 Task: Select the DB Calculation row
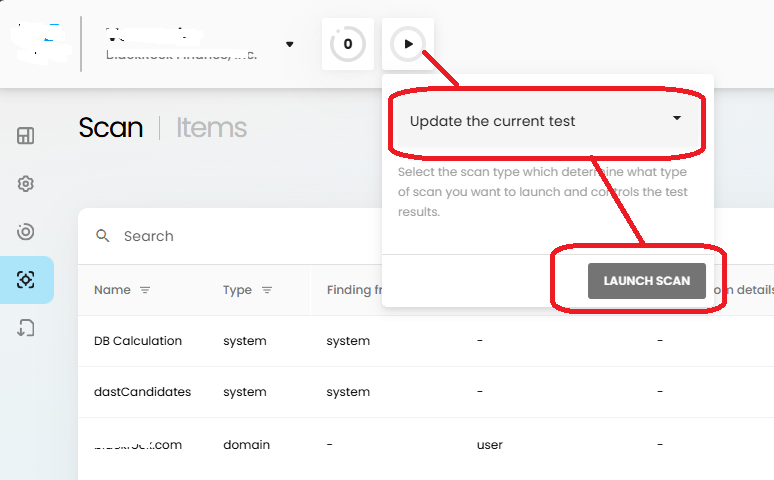[x=426, y=341]
